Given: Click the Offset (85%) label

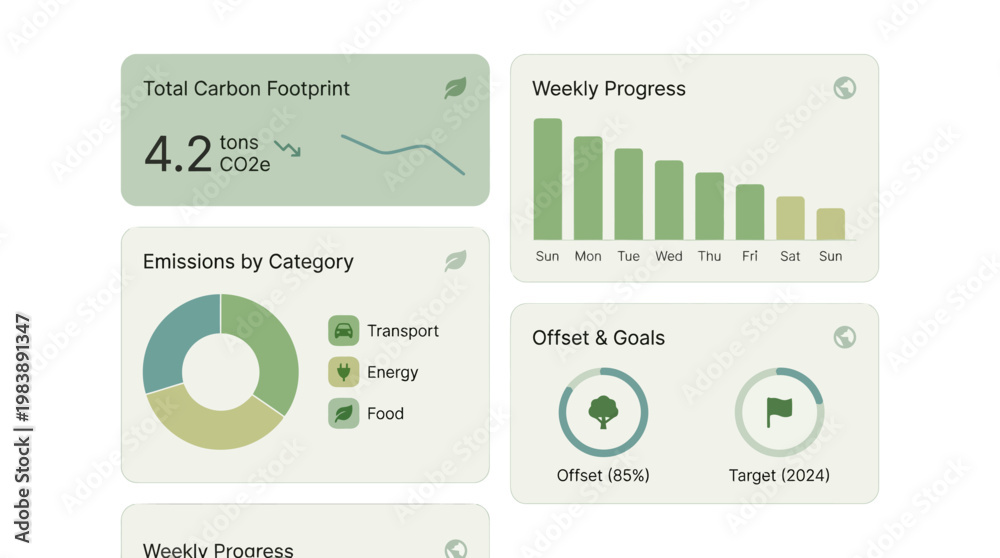Looking at the screenshot, I should 603,475.
